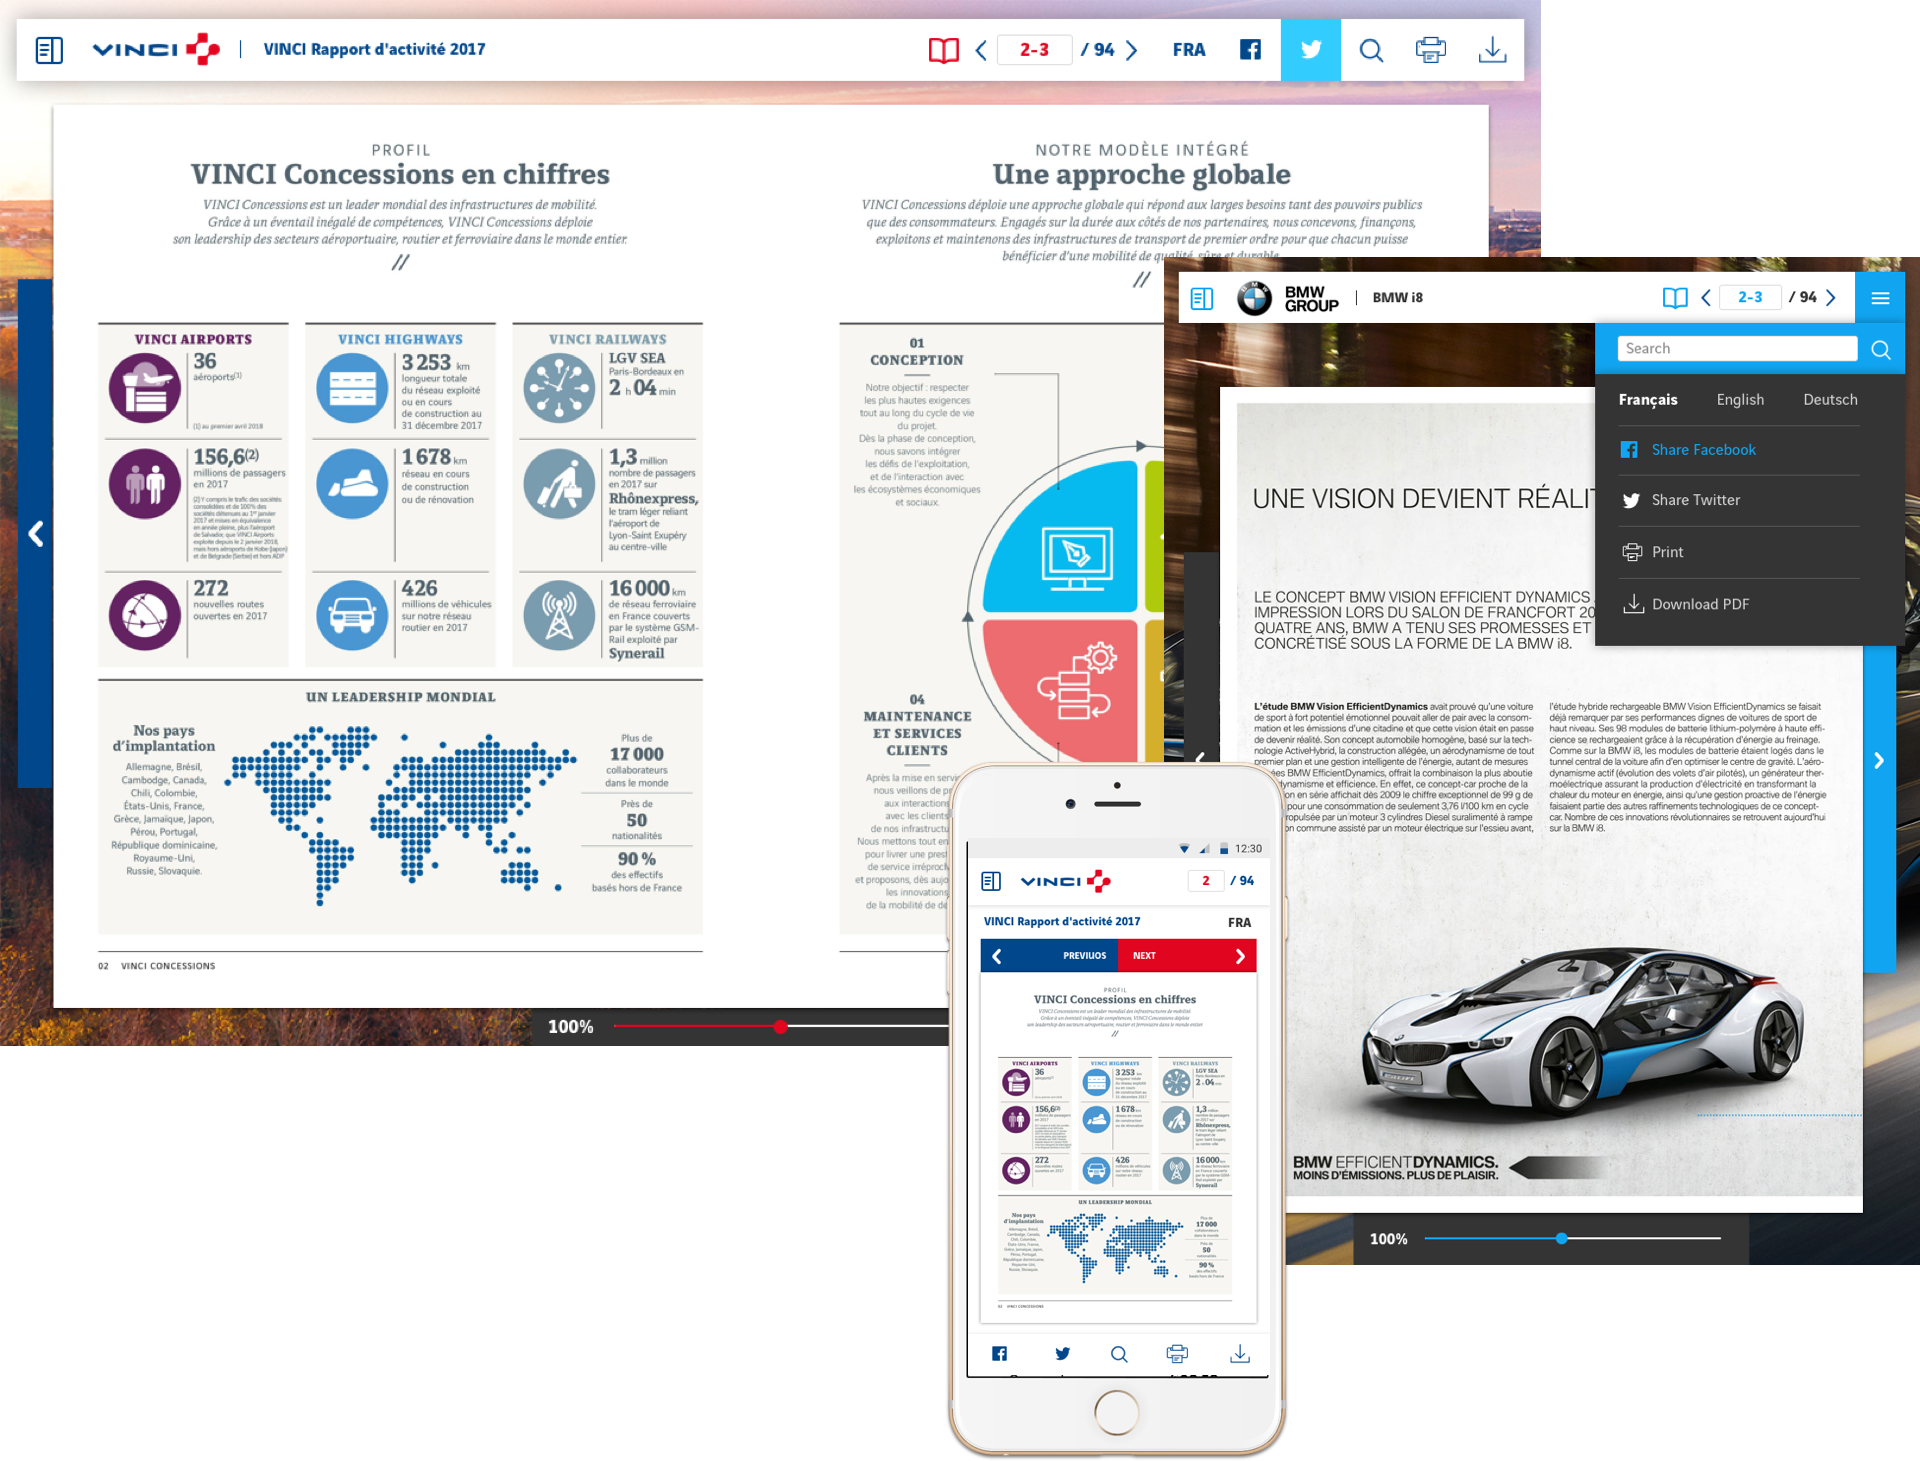Download PDF from VINCI toolbar
1920x1461 pixels.
pyautogui.click(x=1492, y=50)
